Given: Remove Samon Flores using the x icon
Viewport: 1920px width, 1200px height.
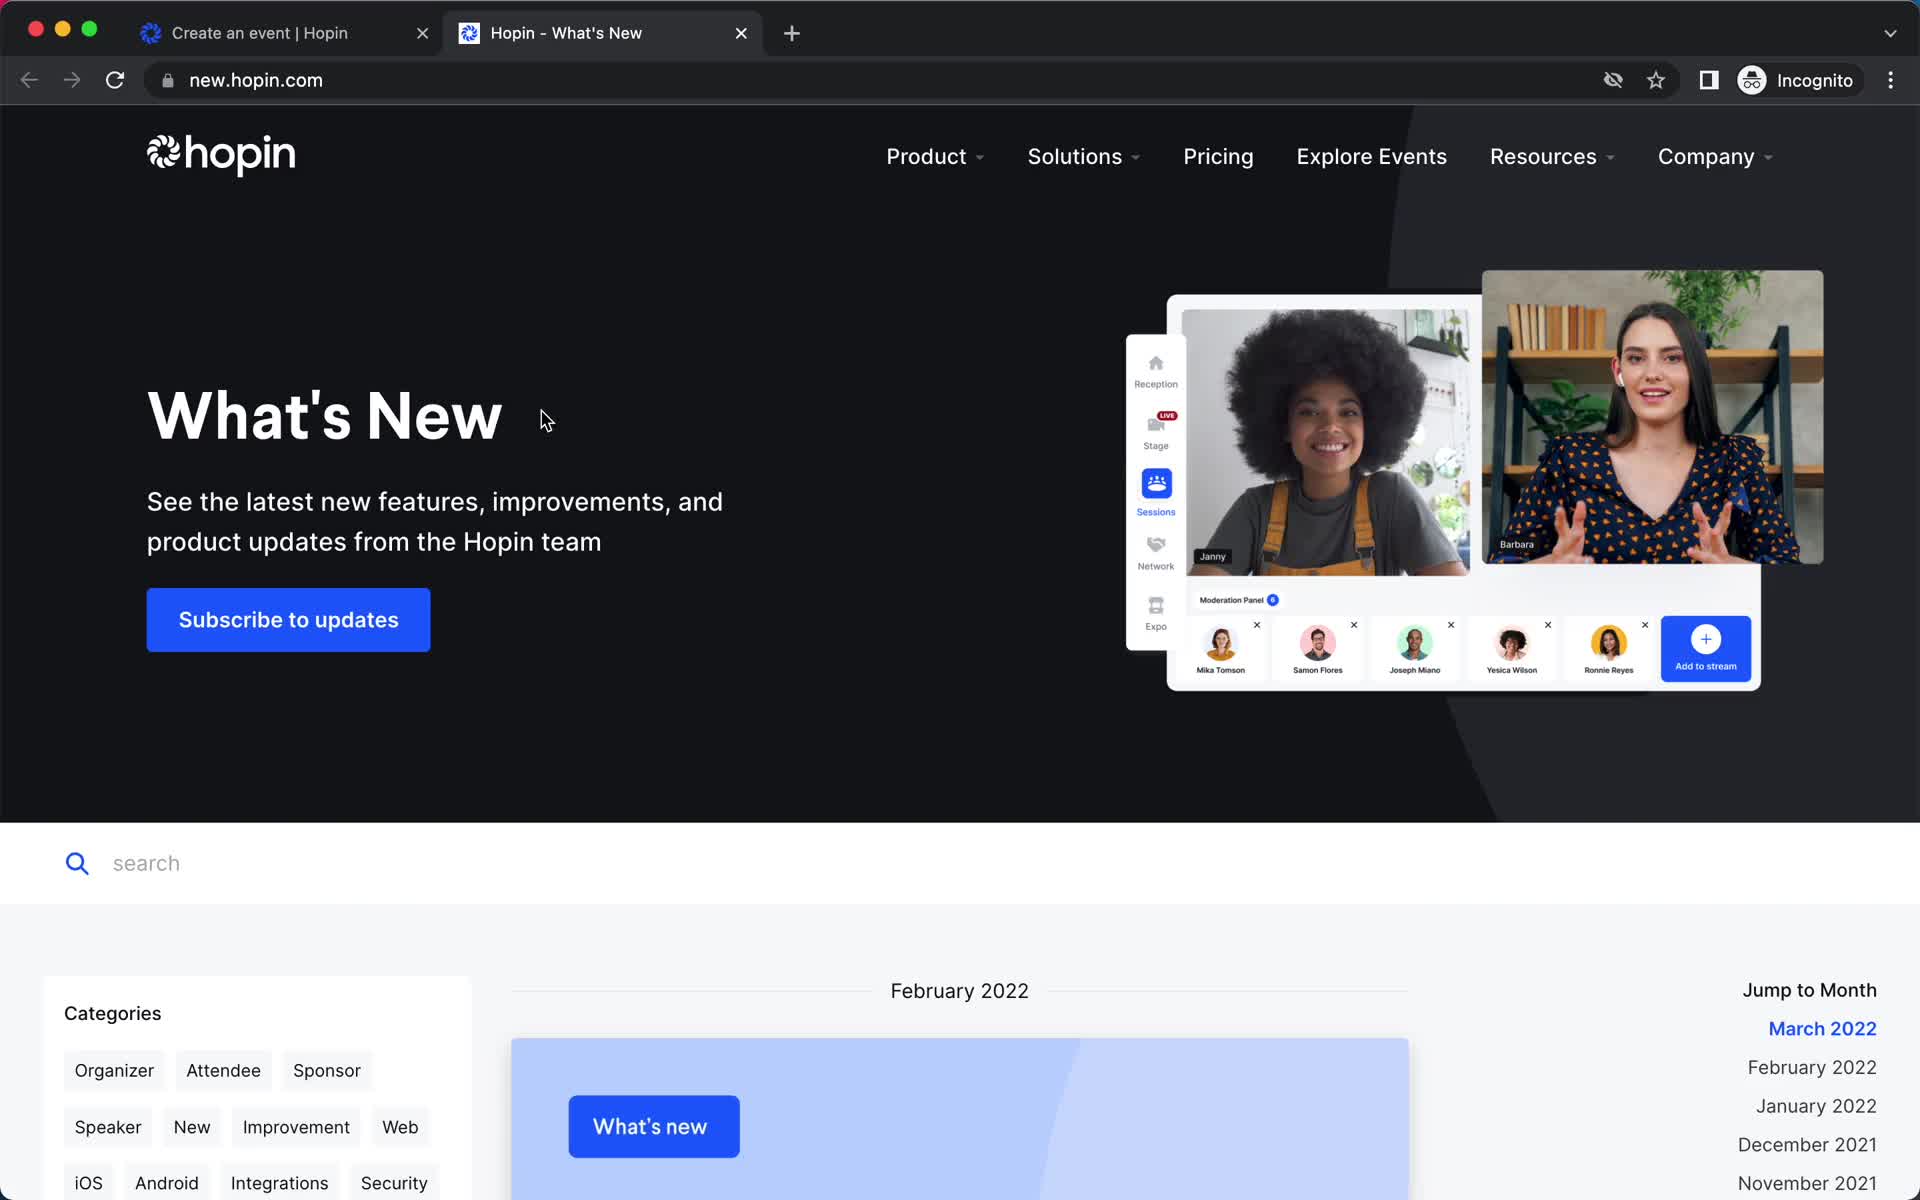Looking at the screenshot, I should (x=1354, y=625).
